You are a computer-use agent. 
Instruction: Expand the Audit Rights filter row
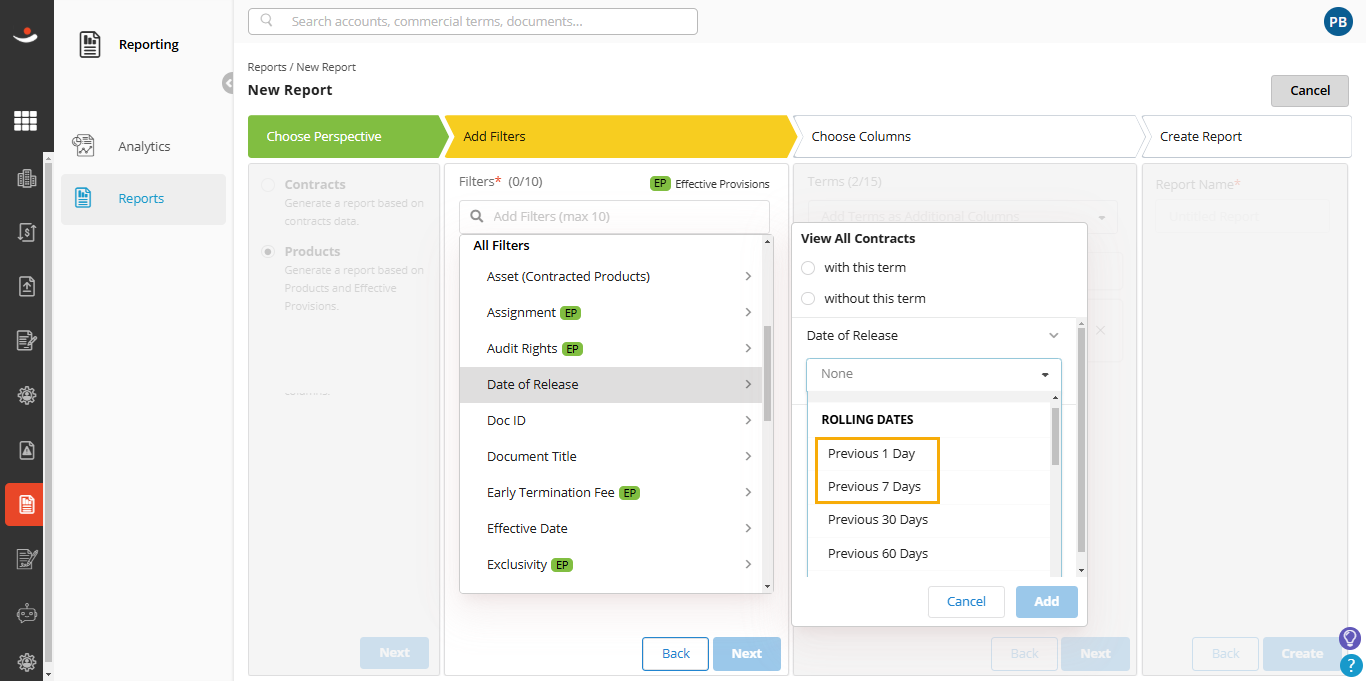pyautogui.click(x=611, y=349)
